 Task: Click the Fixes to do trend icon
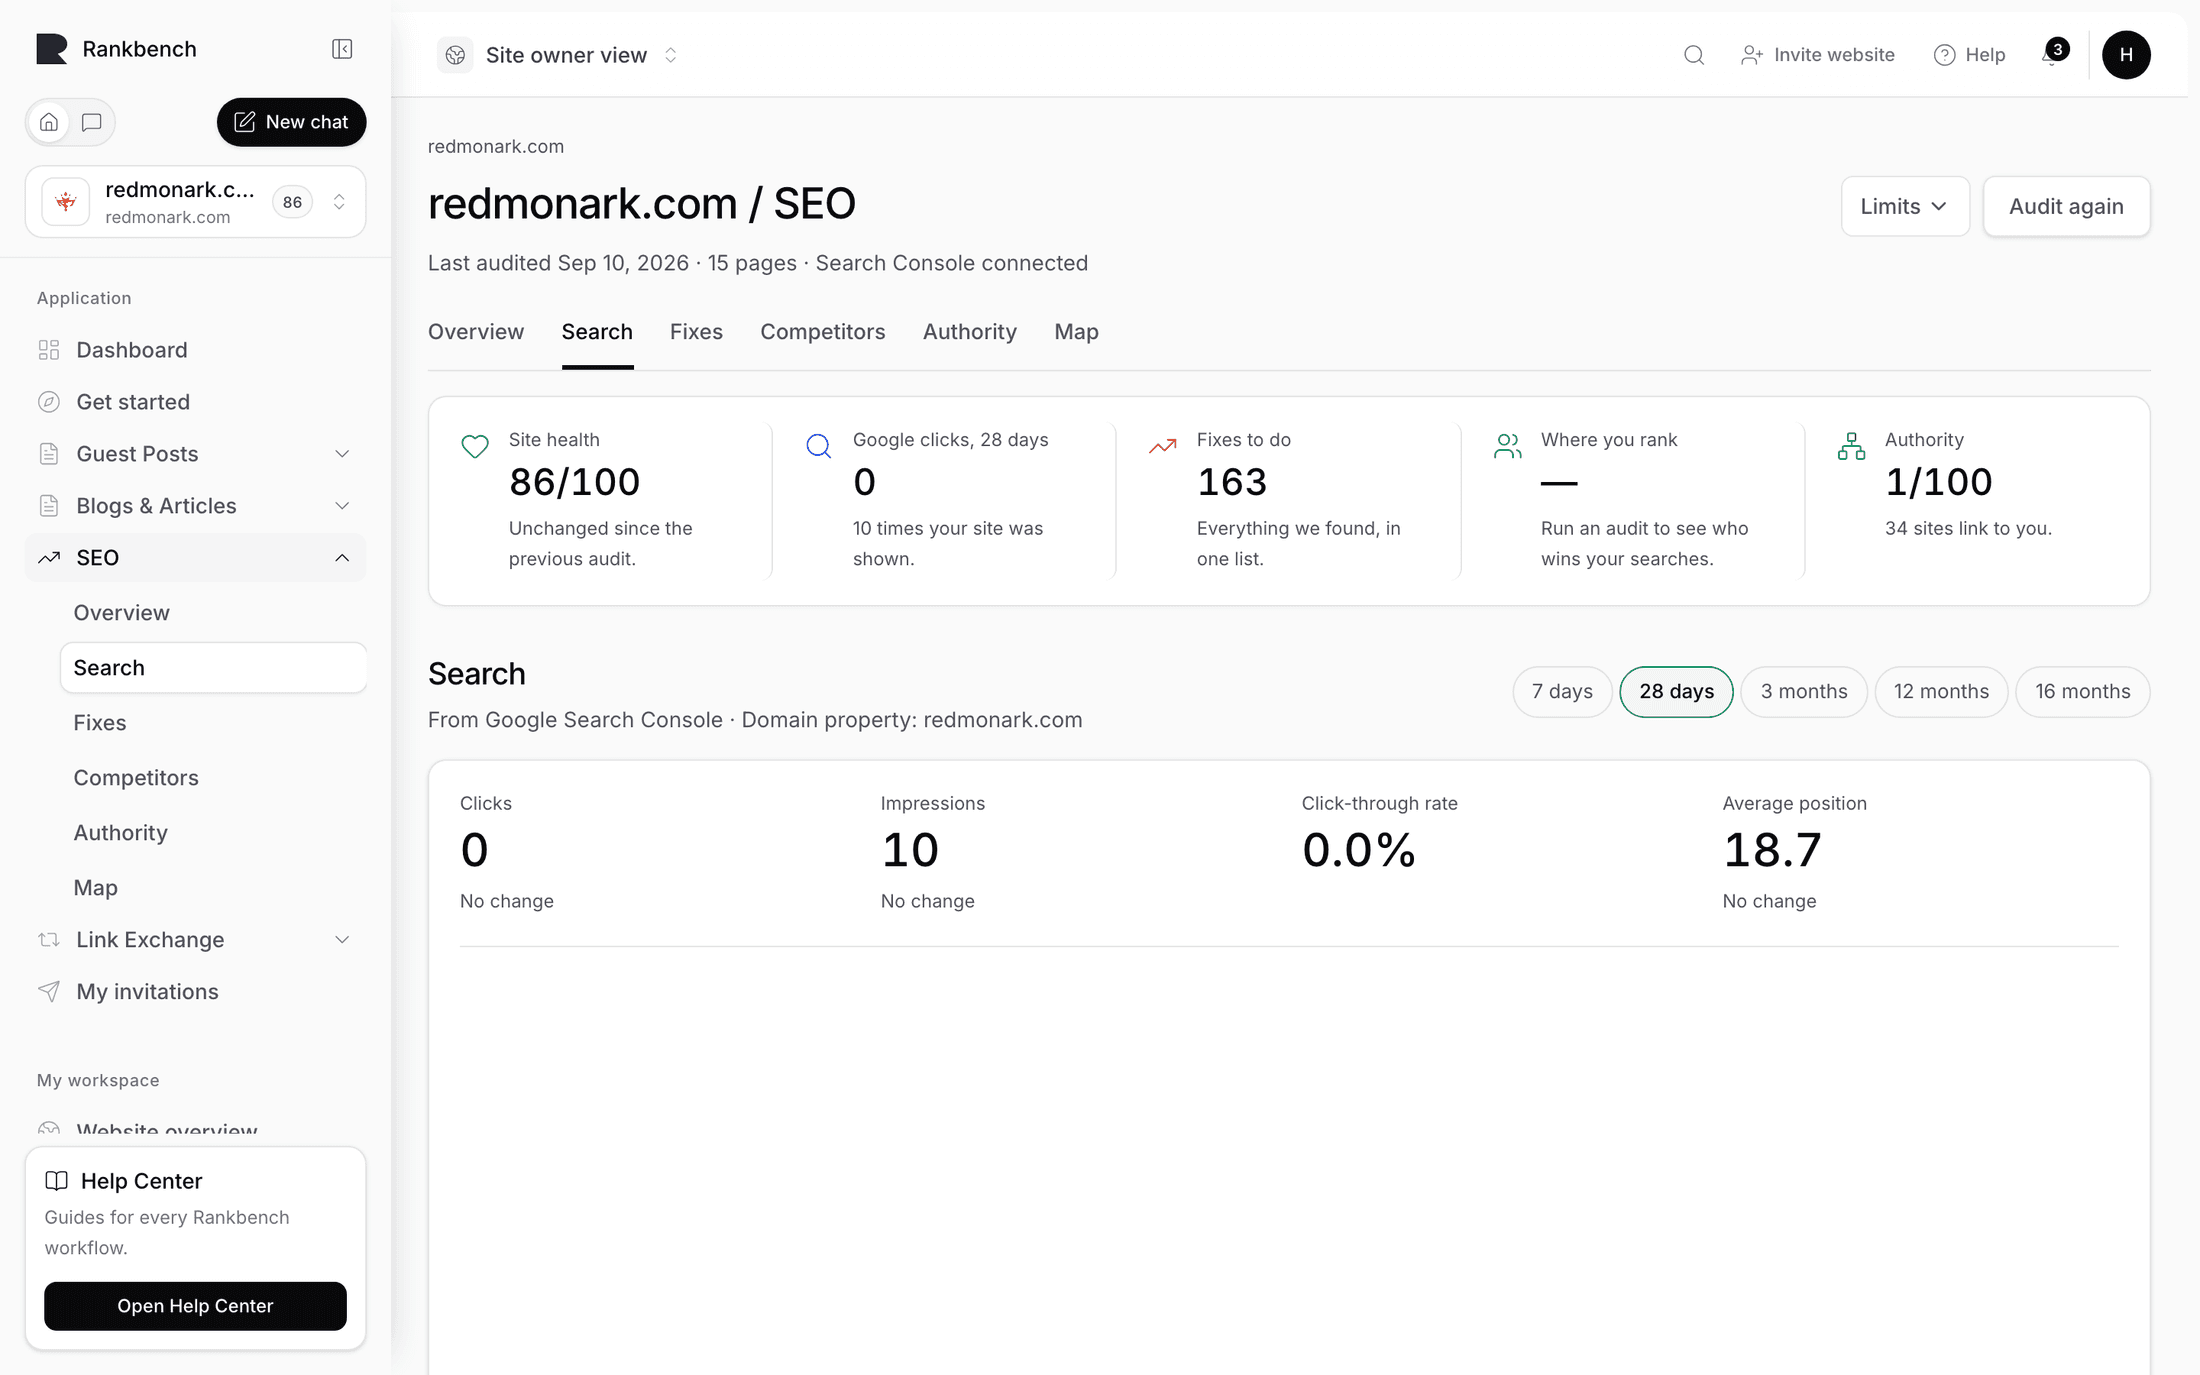tap(1162, 446)
